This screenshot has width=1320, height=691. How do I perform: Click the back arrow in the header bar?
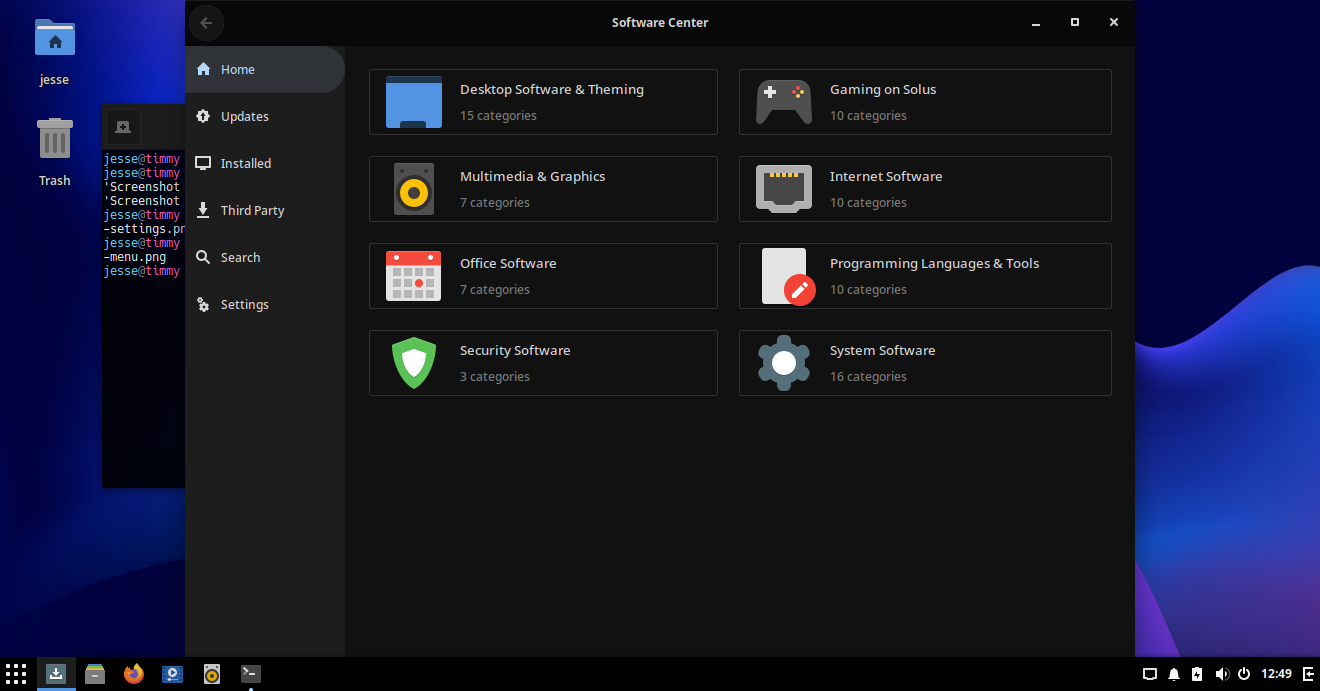(207, 23)
